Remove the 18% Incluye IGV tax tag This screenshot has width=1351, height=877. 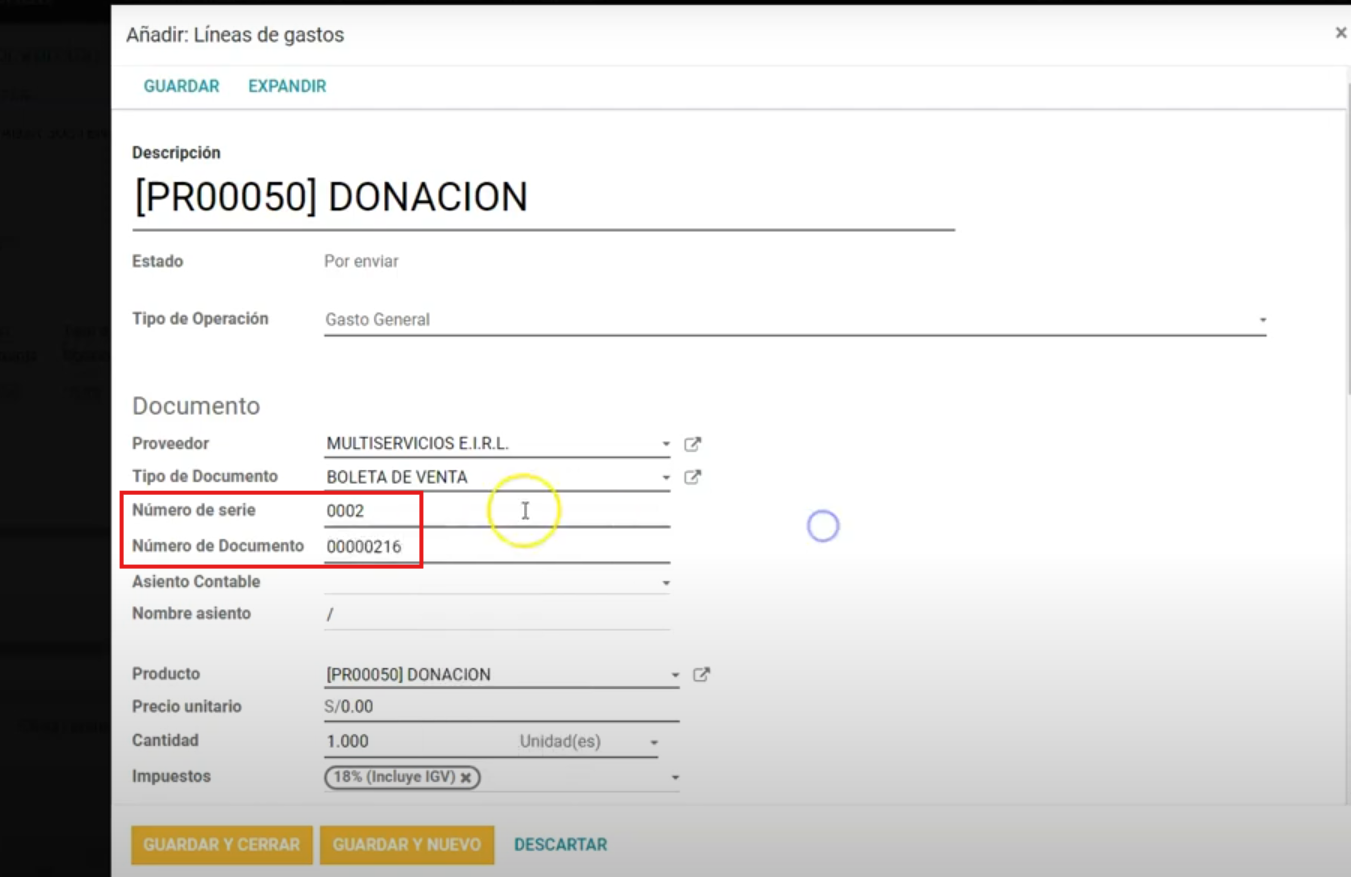tap(466, 776)
